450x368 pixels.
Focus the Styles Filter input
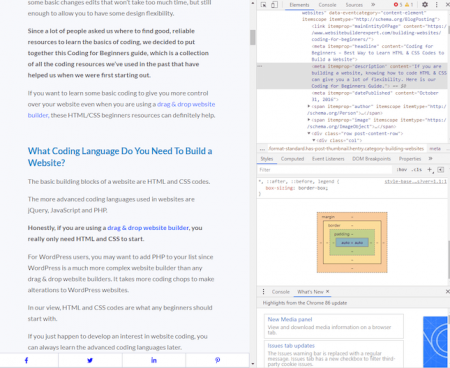pos(325,170)
